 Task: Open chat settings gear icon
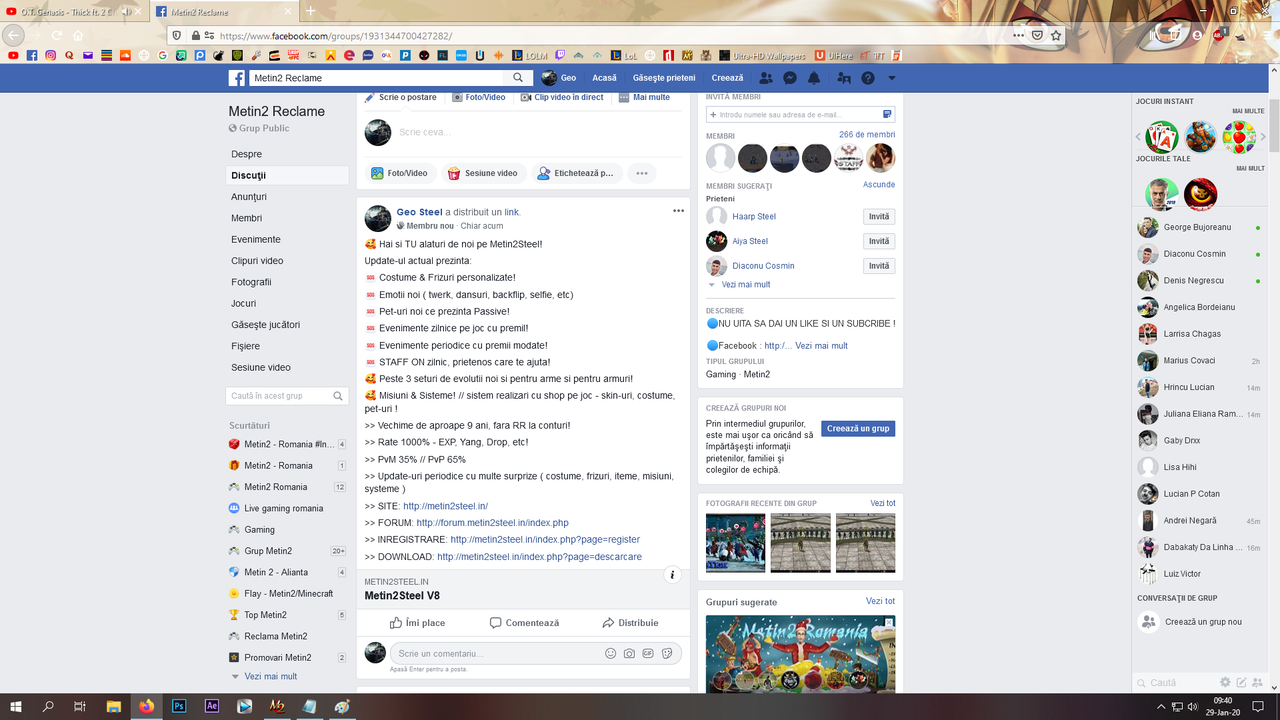[x=1224, y=683]
